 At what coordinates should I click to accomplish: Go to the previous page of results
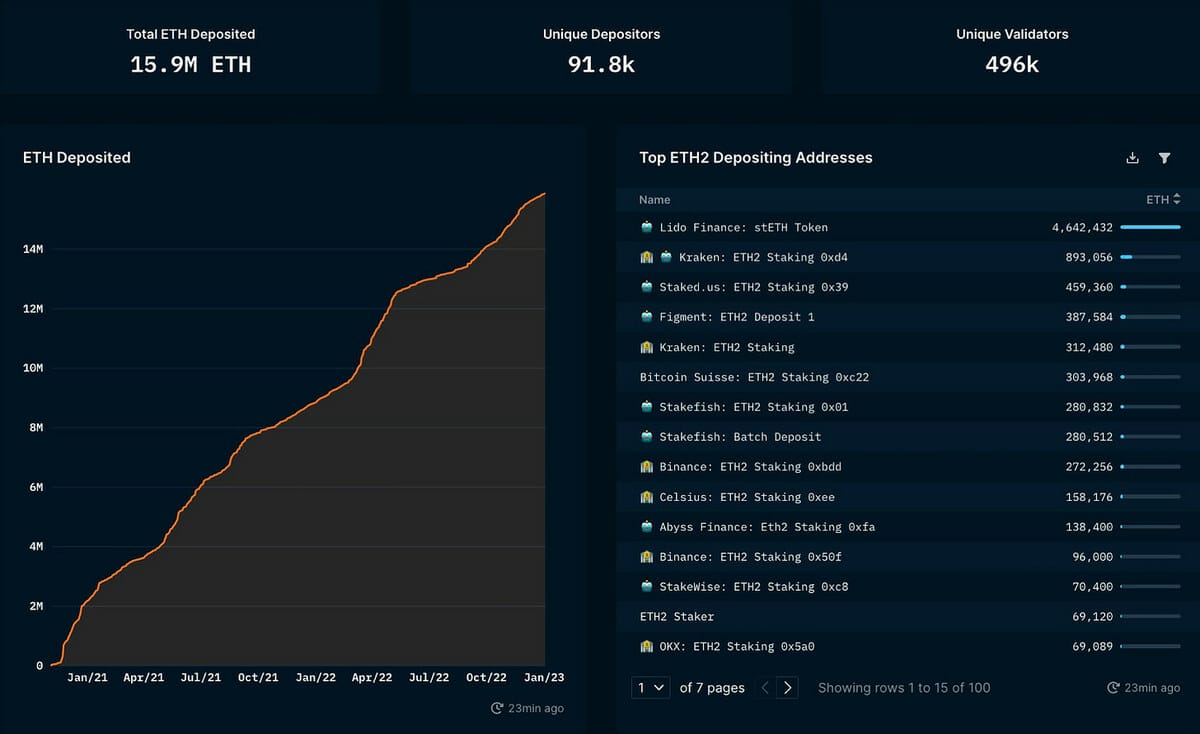764,687
